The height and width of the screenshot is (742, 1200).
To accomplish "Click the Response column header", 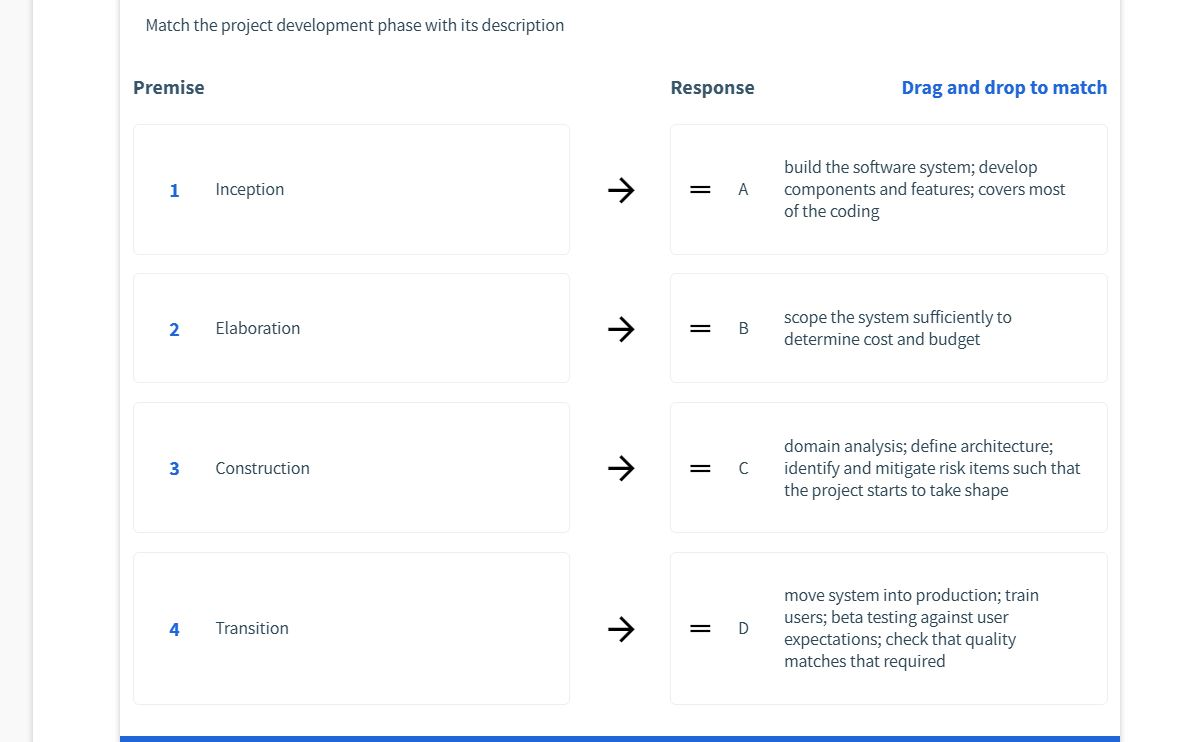I will (x=712, y=87).
